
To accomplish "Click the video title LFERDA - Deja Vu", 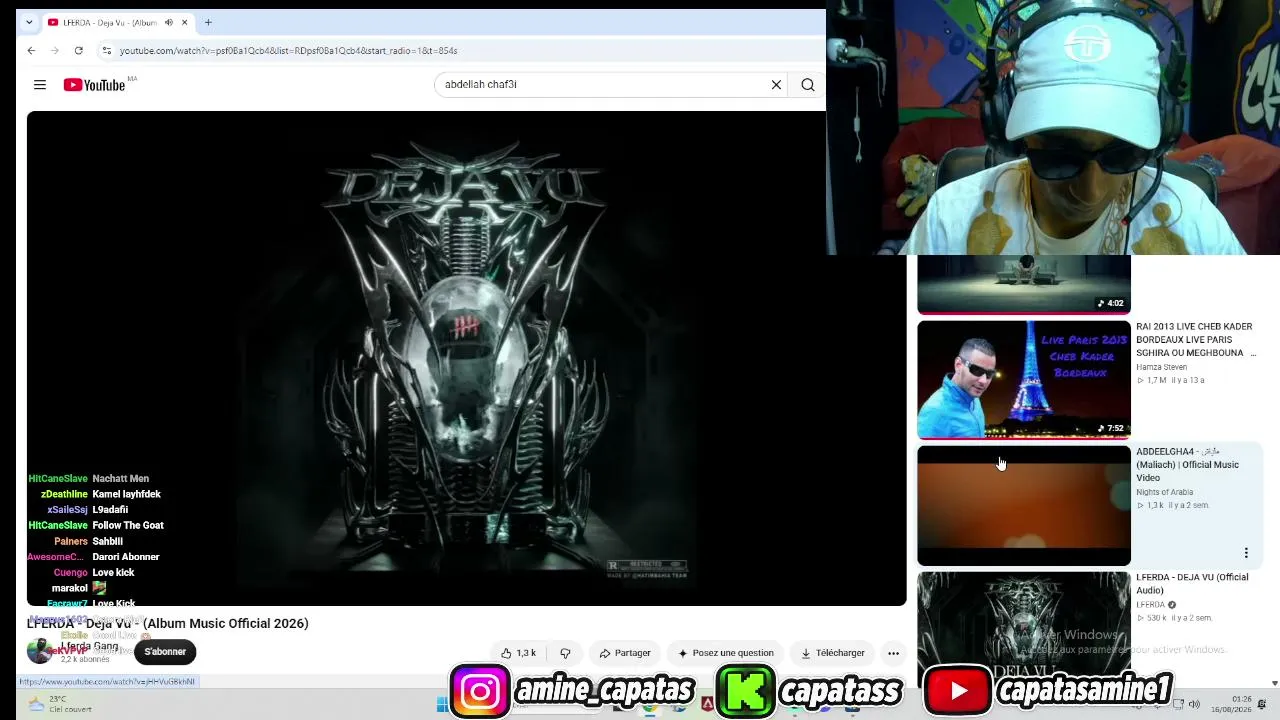I will coord(168,624).
